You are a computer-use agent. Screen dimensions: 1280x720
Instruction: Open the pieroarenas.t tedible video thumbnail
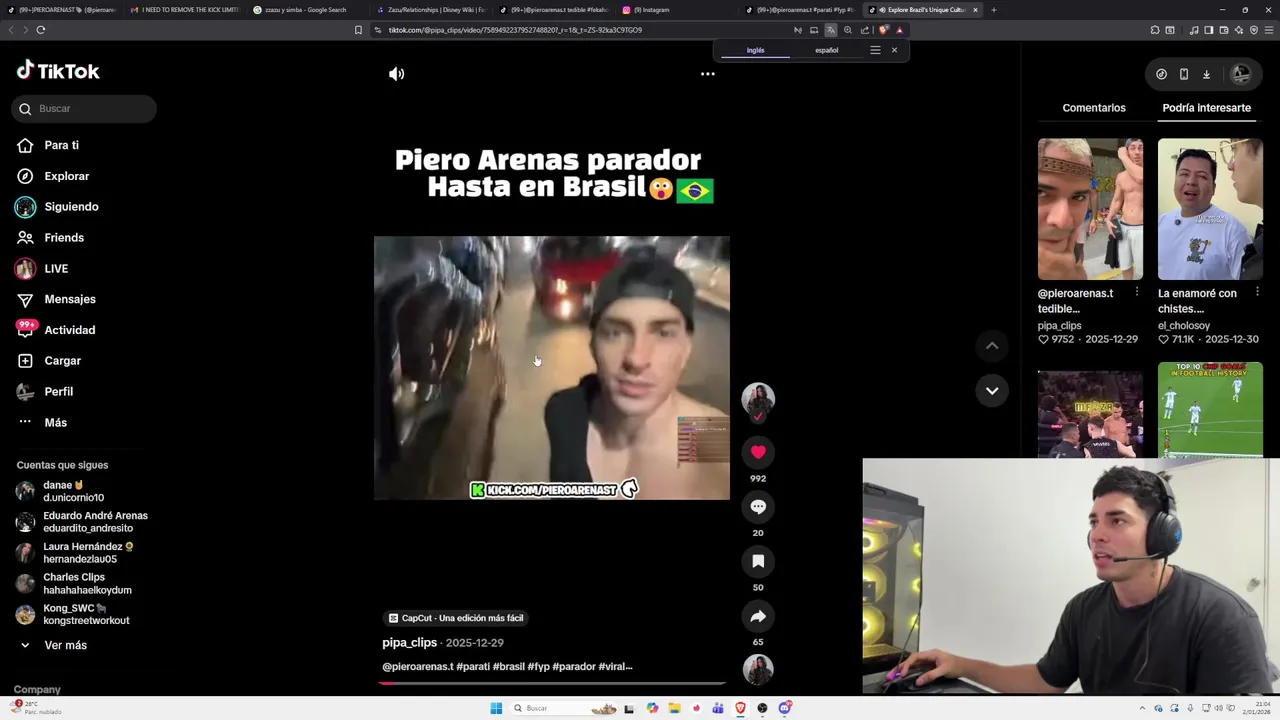1090,209
